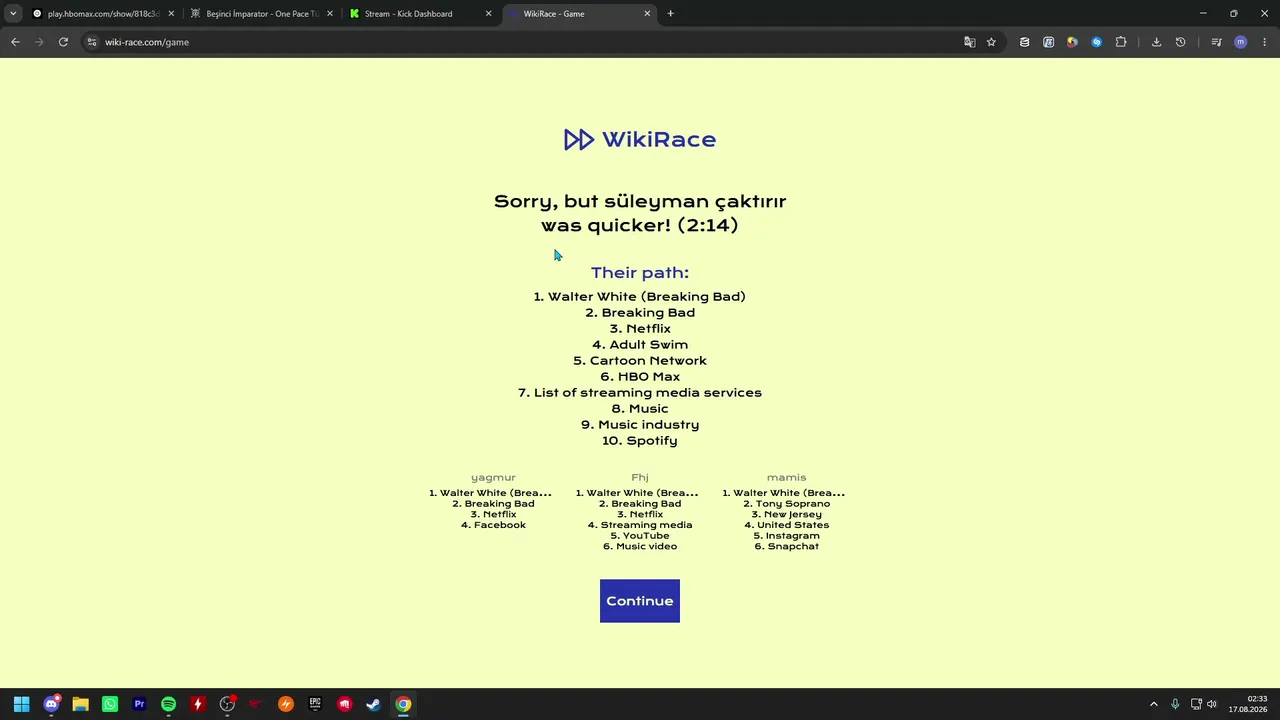The image size is (1280, 720).
Task: Open Epic Games Launcher from taskbar
Action: 315,704
